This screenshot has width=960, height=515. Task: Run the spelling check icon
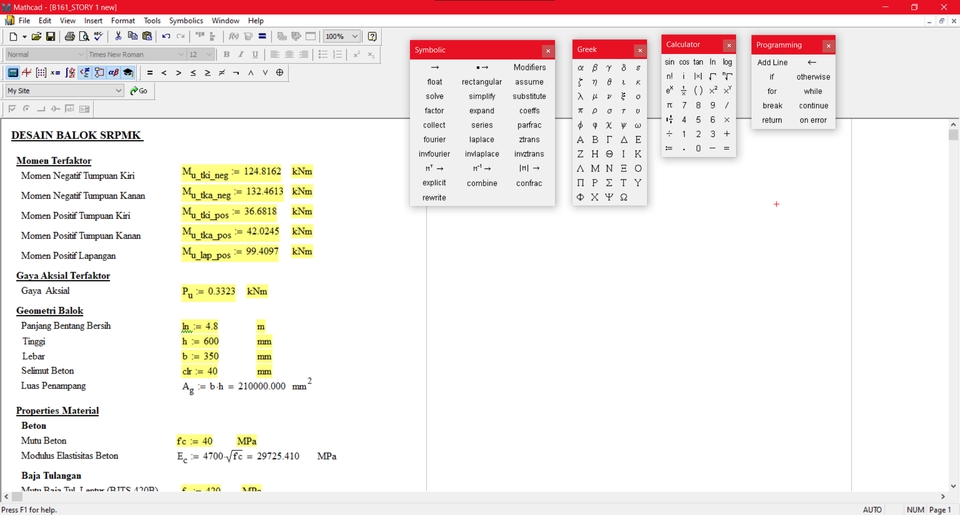point(98,37)
